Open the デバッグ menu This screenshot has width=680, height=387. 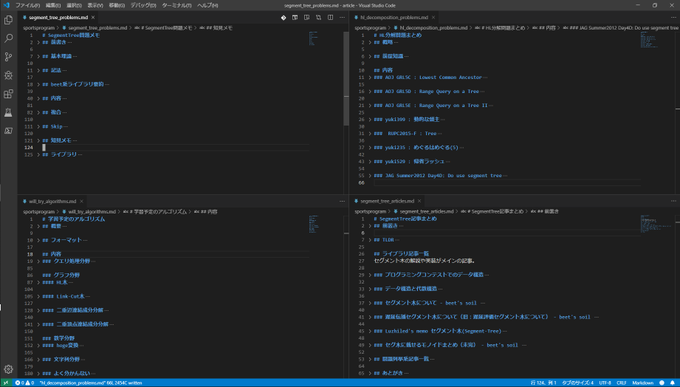click(143, 5)
